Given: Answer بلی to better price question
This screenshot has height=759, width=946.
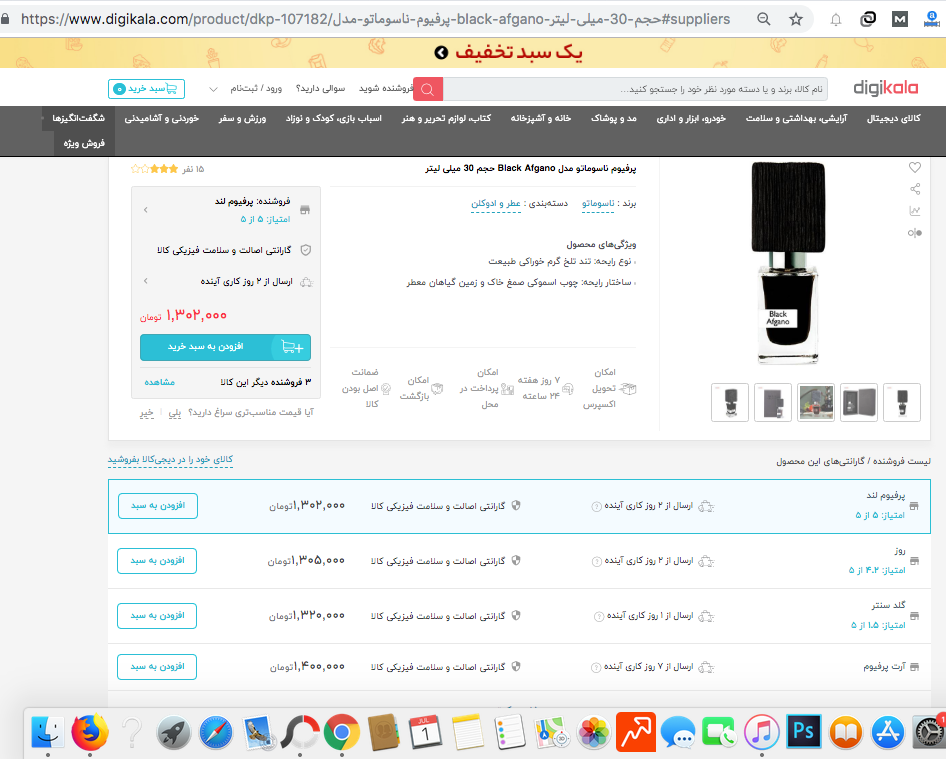Looking at the screenshot, I should point(174,413).
